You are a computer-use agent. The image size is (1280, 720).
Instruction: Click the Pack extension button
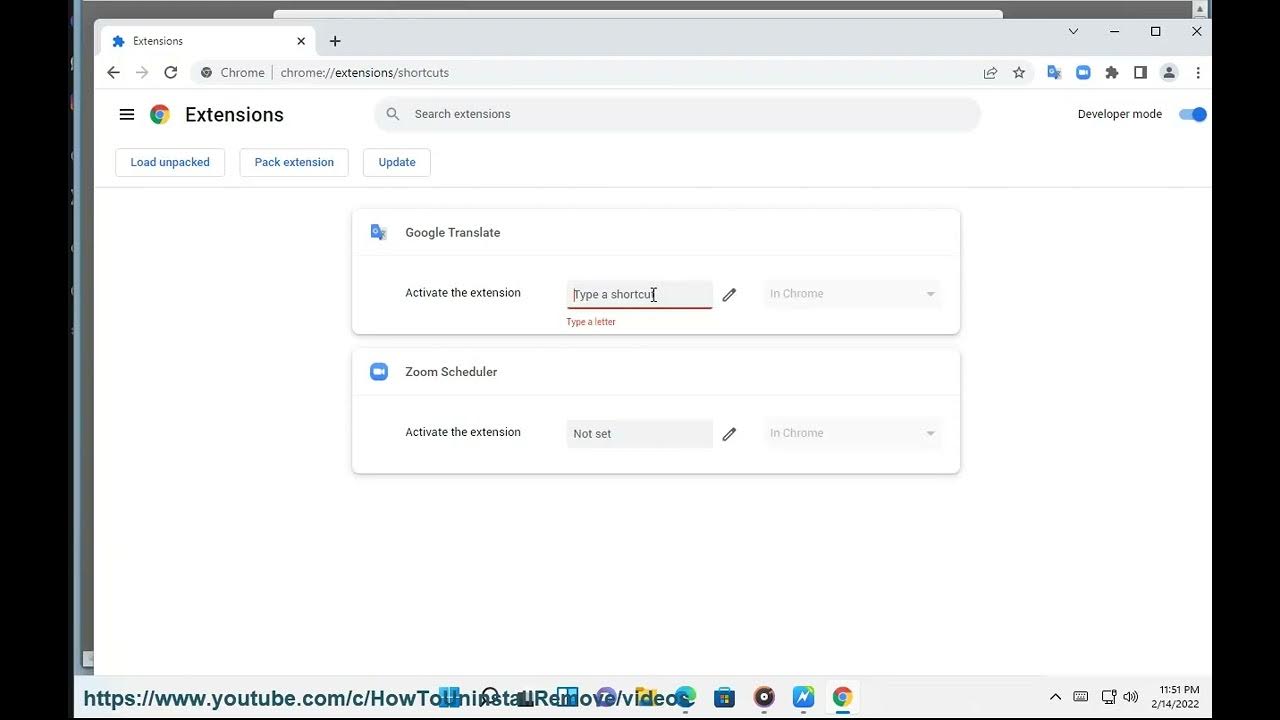point(294,162)
